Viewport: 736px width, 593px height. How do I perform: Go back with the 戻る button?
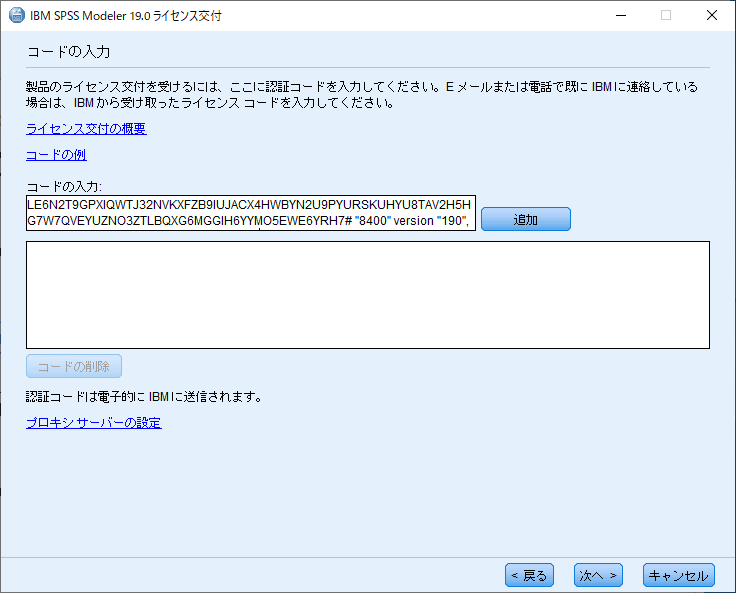(529, 575)
